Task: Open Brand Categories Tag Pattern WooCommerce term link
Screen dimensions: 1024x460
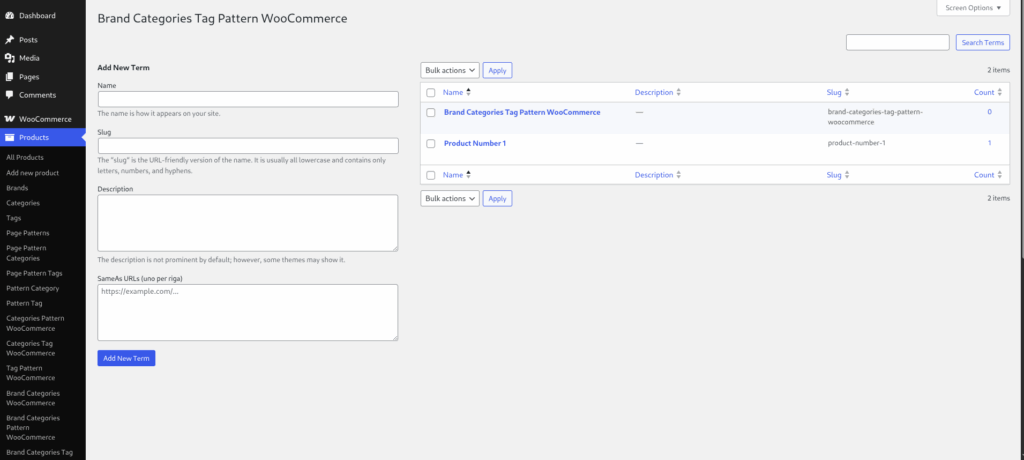Action: coord(522,112)
